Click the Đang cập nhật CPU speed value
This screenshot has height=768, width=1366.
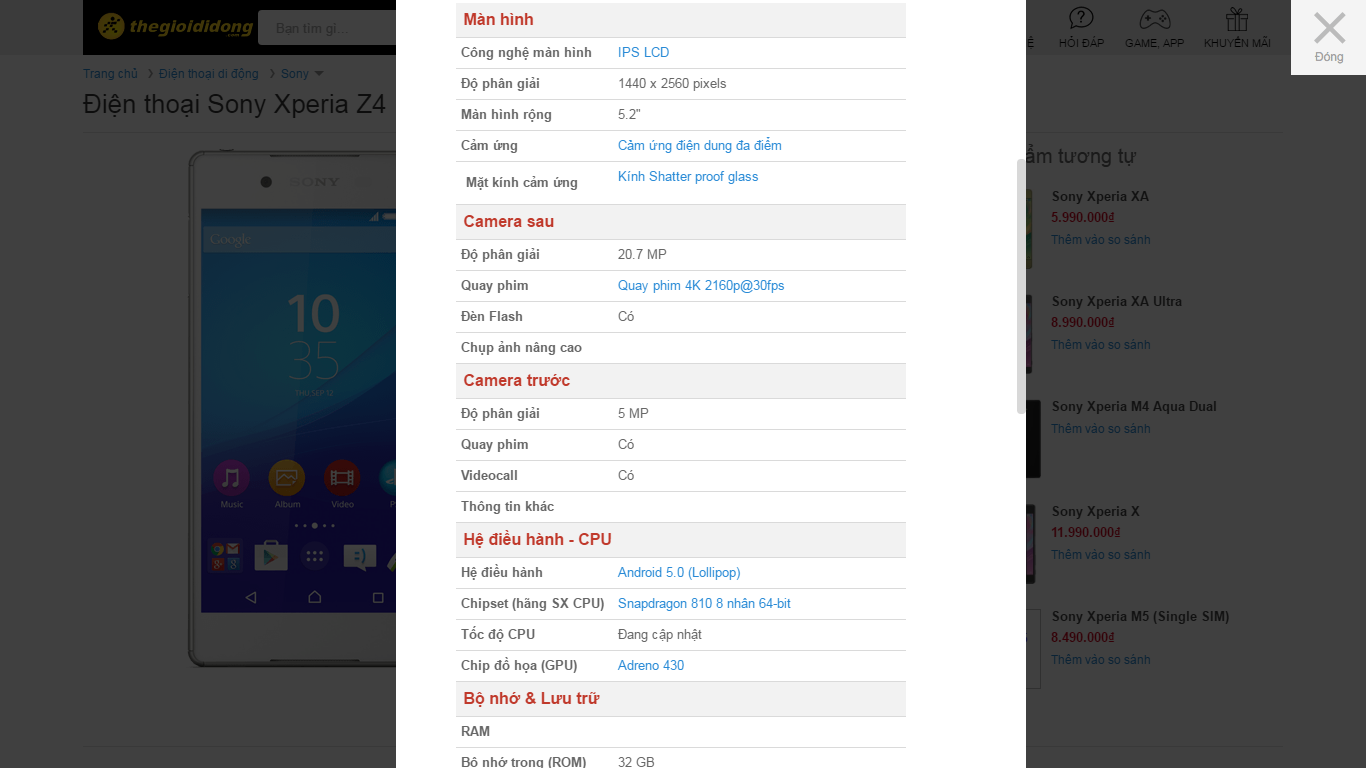pyautogui.click(x=660, y=635)
